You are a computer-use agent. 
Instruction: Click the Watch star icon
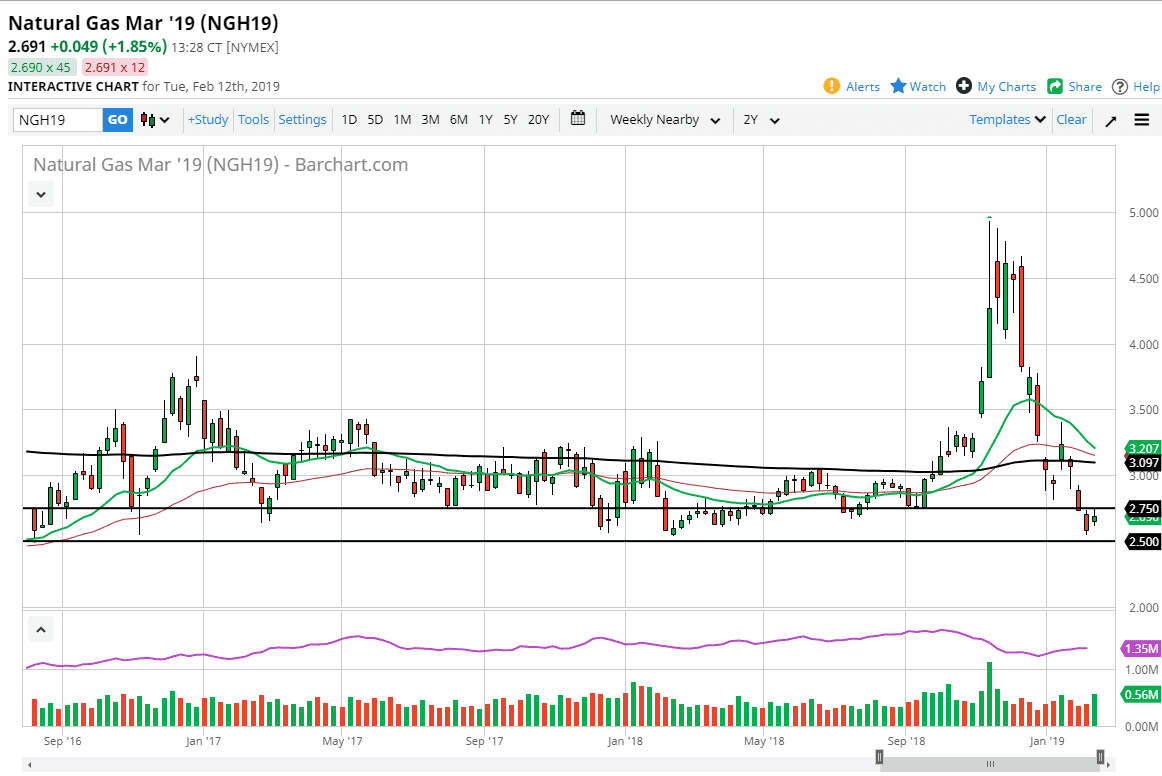coord(898,86)
